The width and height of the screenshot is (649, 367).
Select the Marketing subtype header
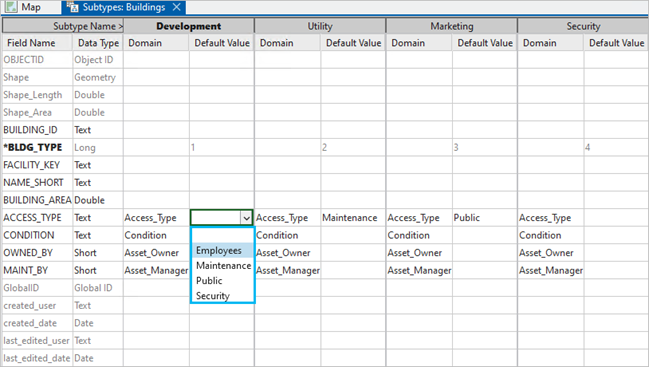tap(452, 26)
